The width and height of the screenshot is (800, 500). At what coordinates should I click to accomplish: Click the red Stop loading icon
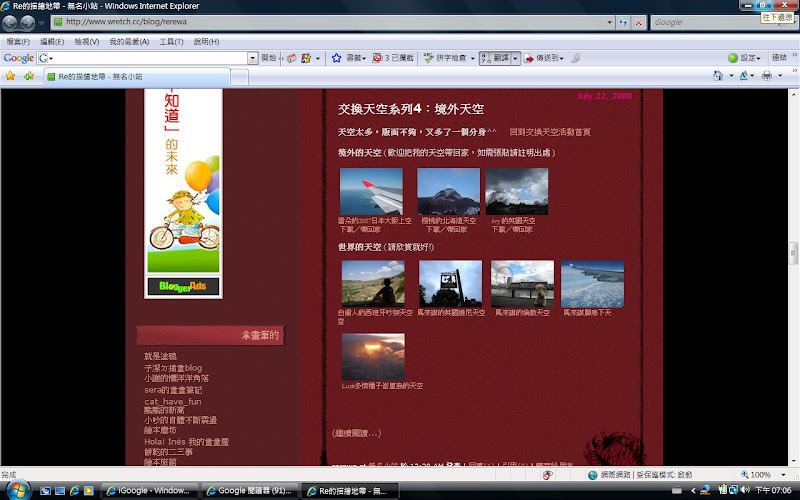(638, 22)
